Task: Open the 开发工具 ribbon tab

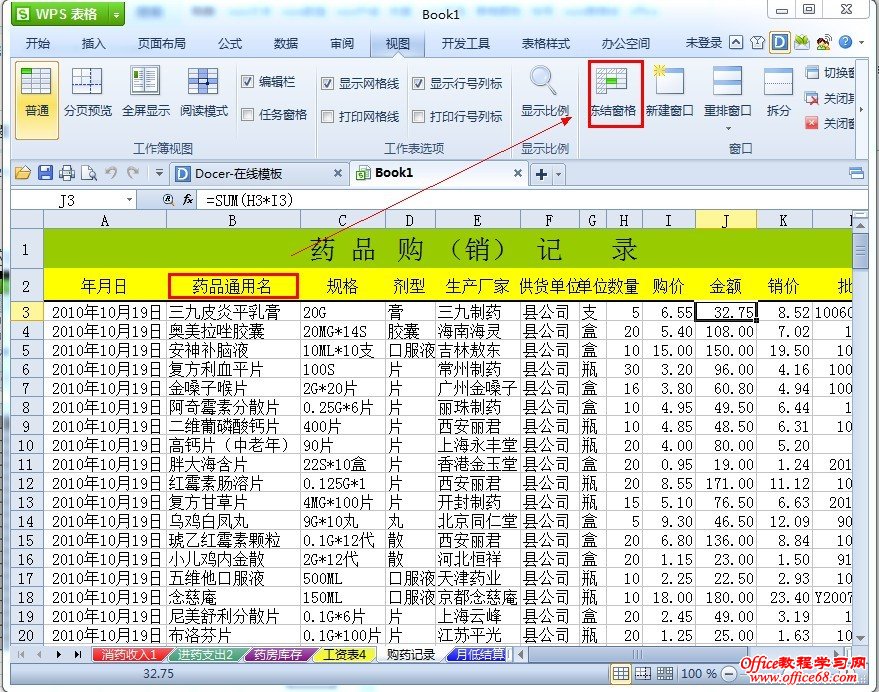Action: (x=465, y=43)
